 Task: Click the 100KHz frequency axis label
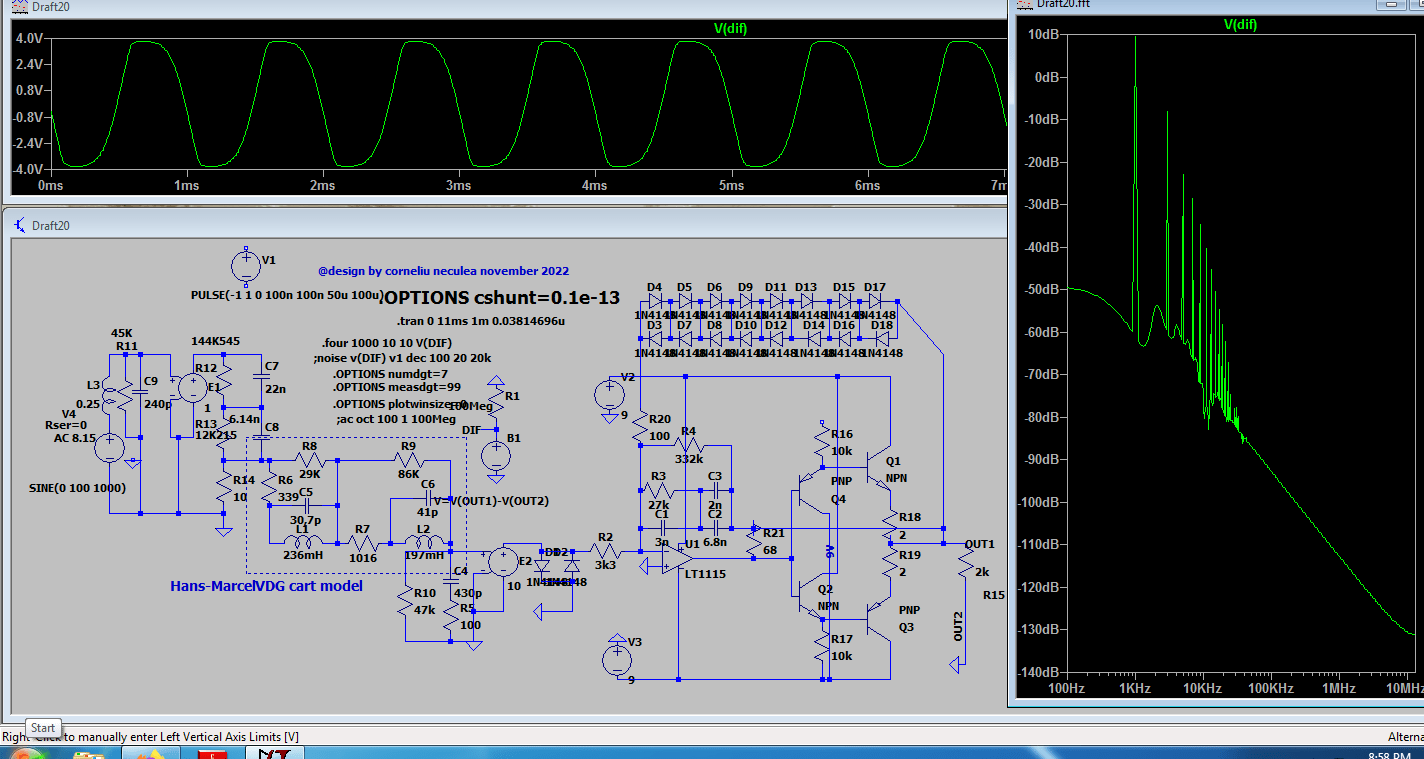click(1270, 689)
